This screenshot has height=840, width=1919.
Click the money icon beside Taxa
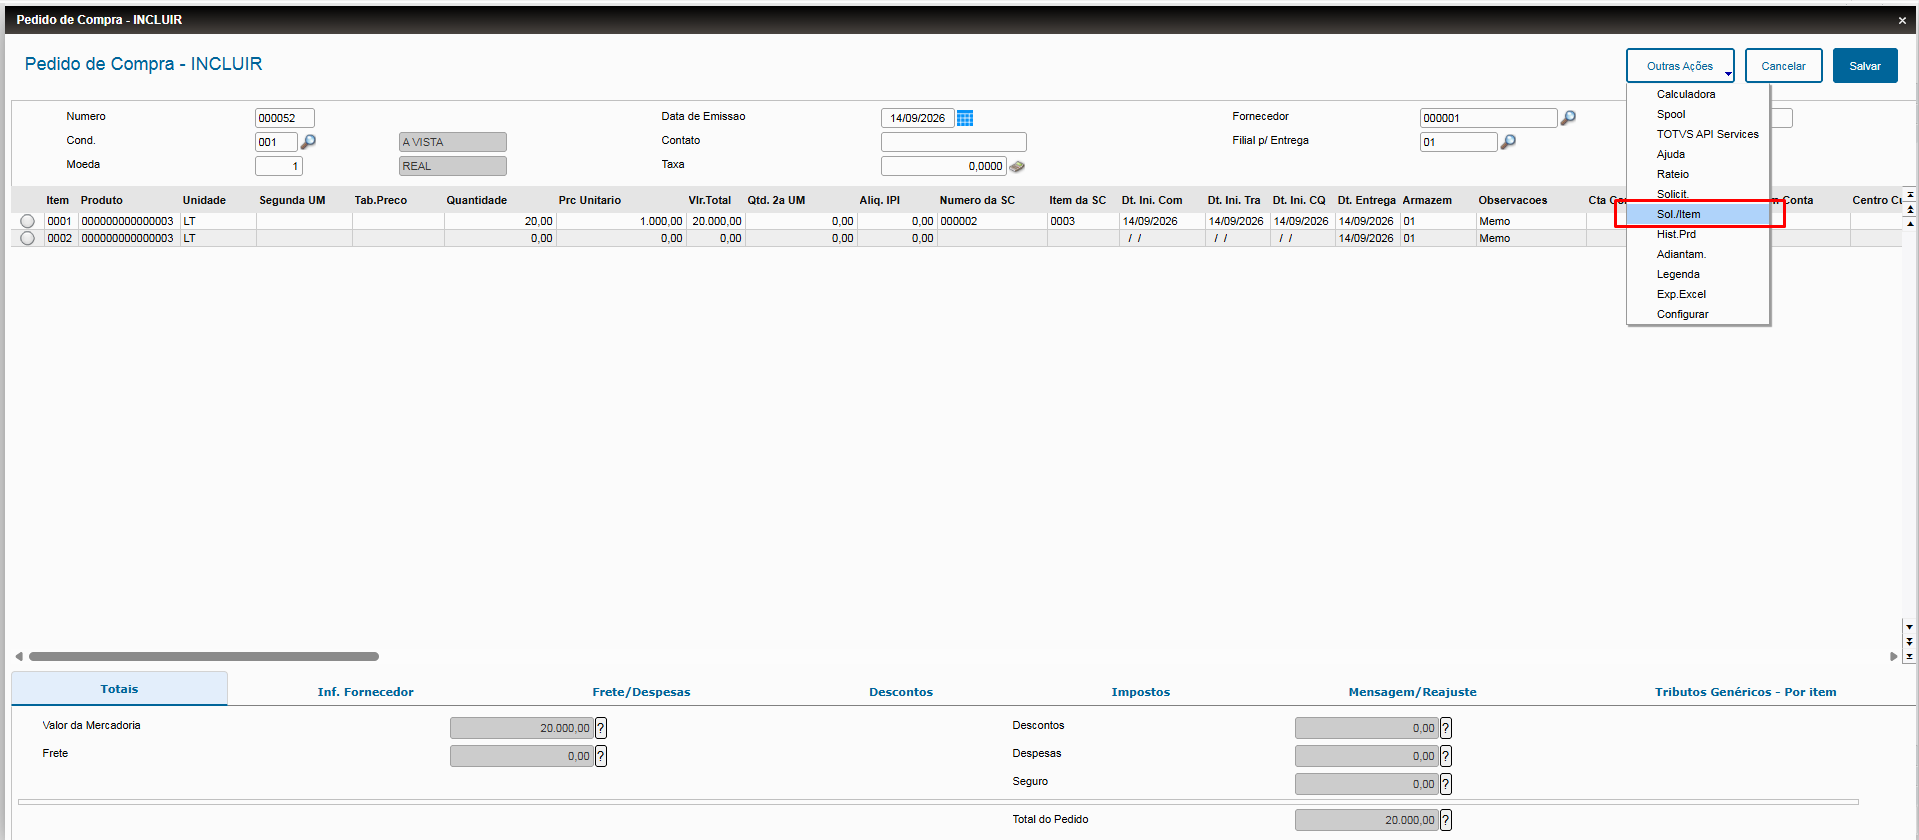tap(1017, 166)
